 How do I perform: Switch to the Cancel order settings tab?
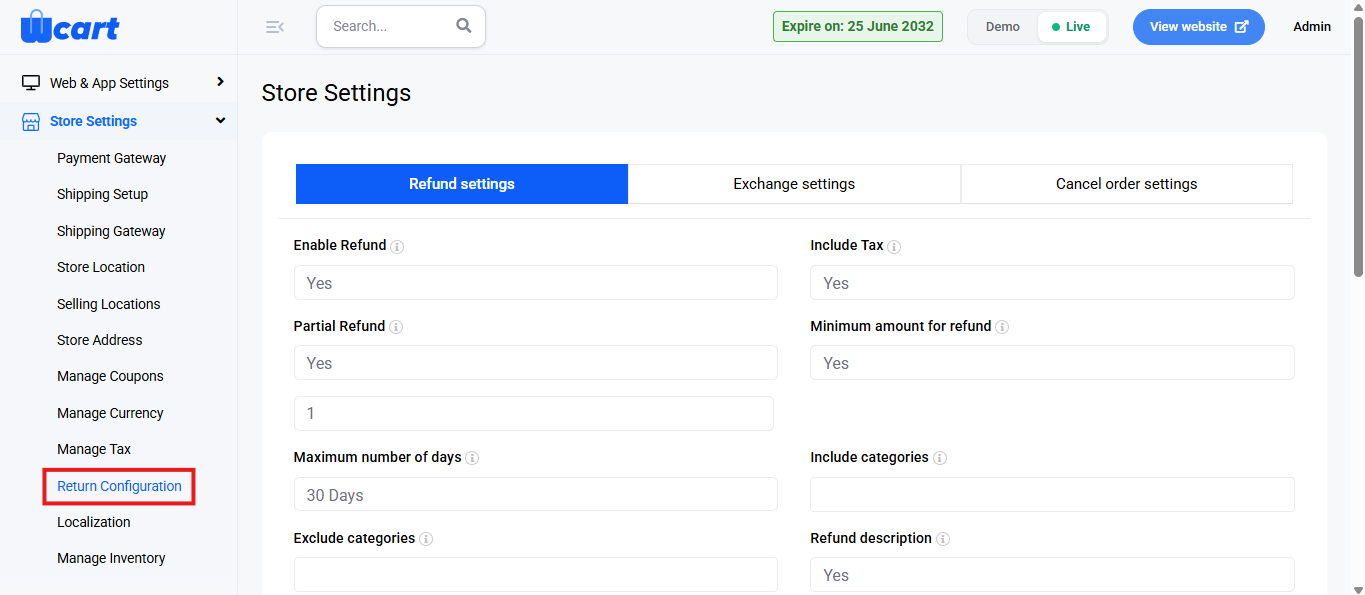(1126, 184)
